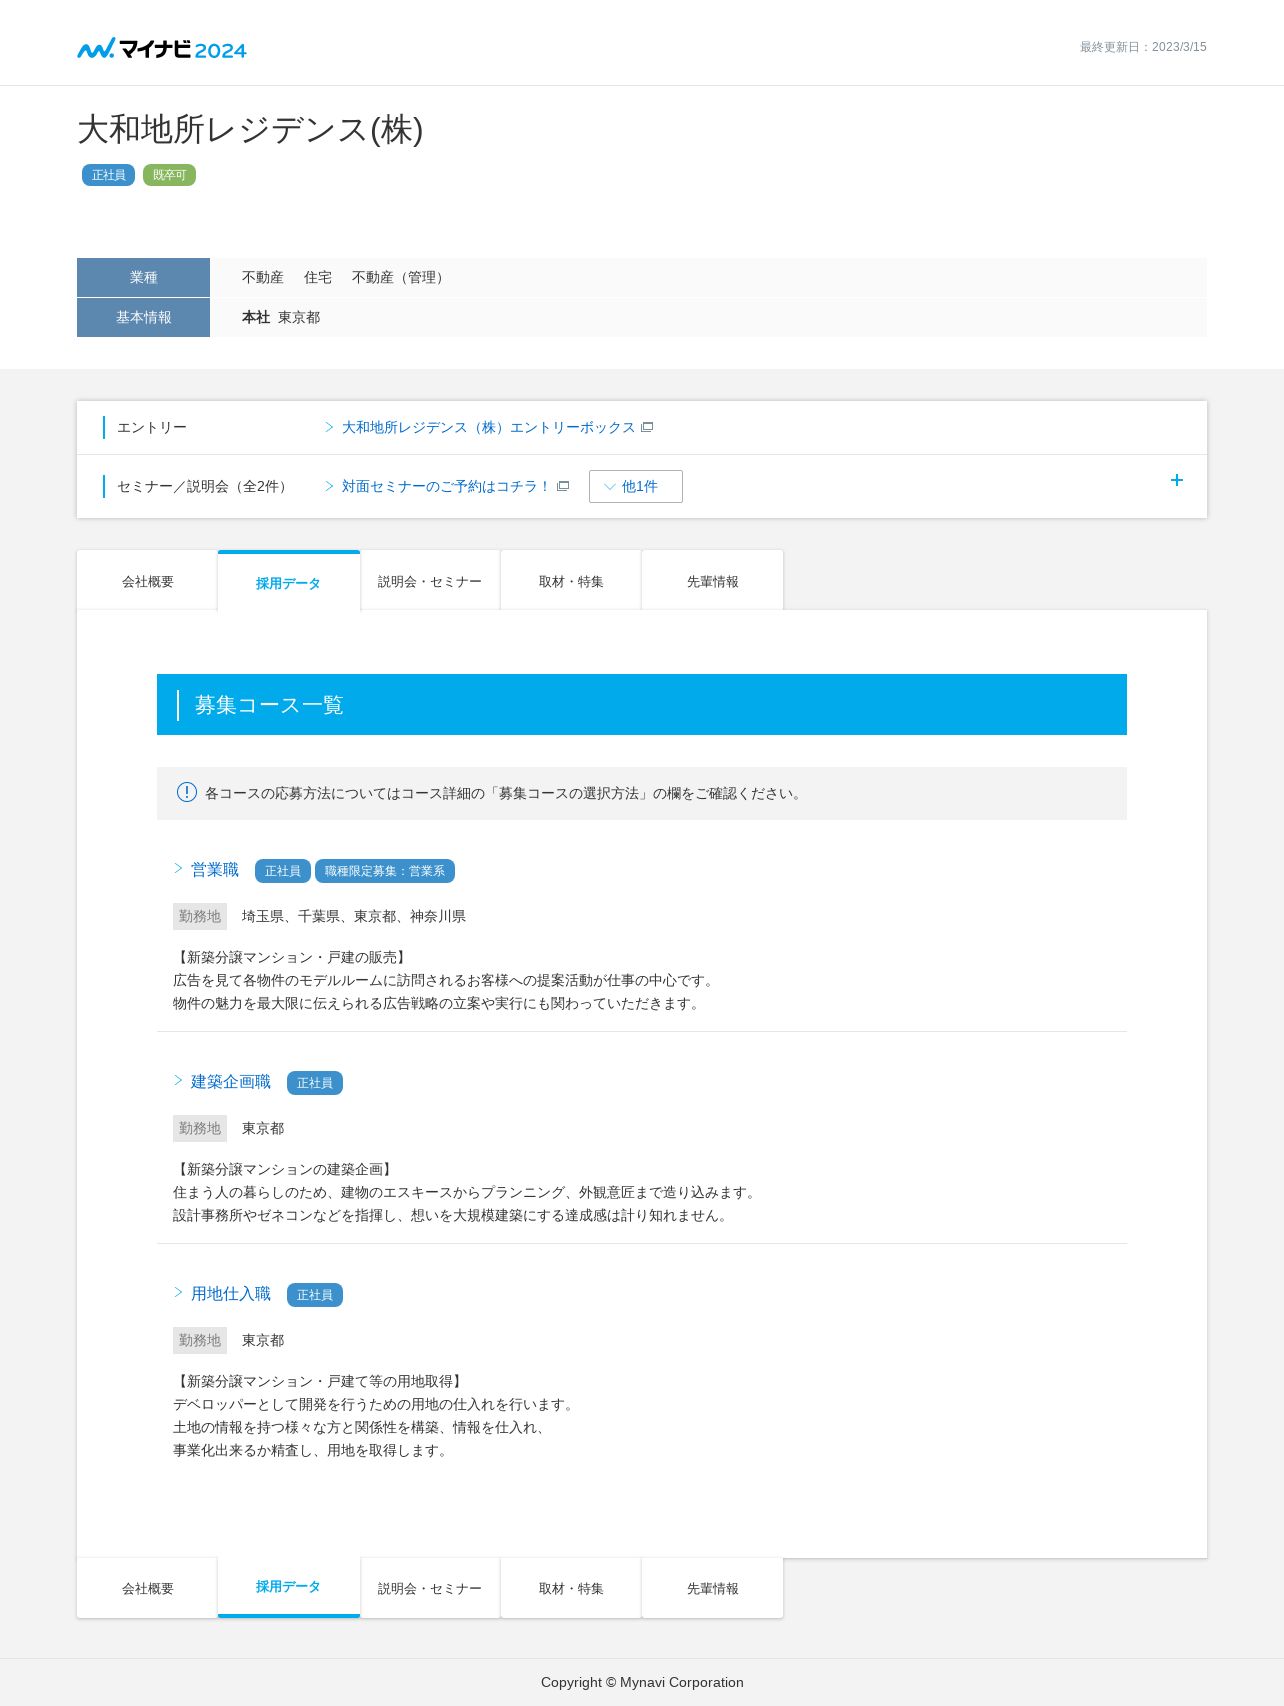Switch to bottom 説明会・セミナー tab

[430, 1588]
